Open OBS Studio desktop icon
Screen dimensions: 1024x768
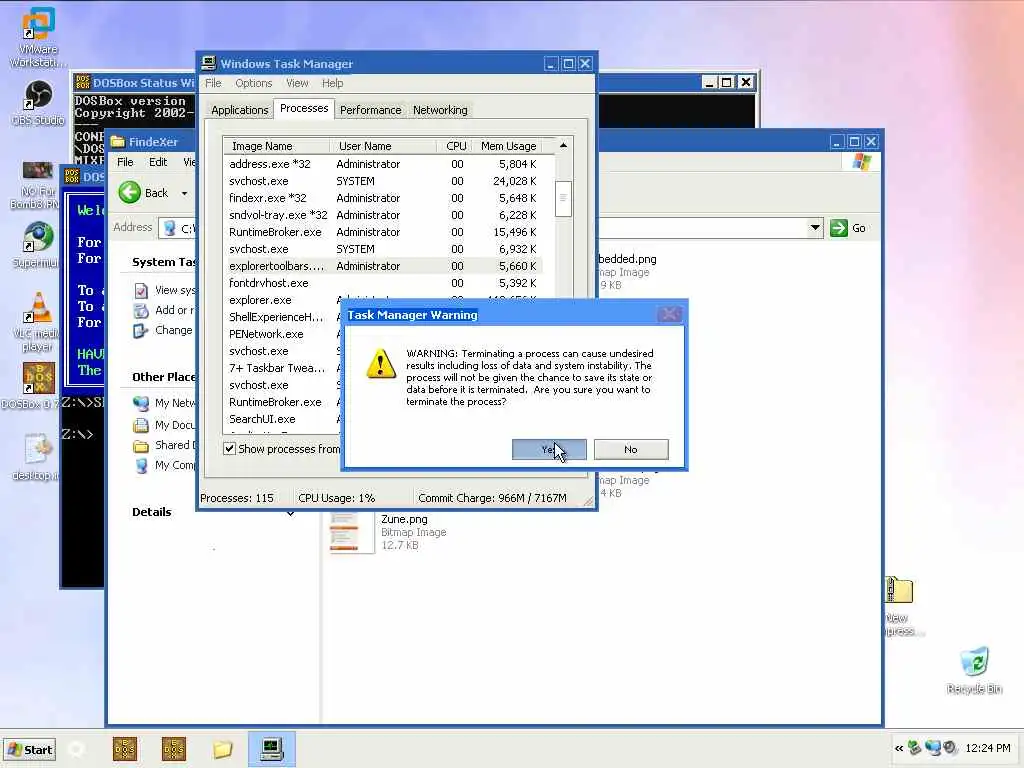coord(39,95)
